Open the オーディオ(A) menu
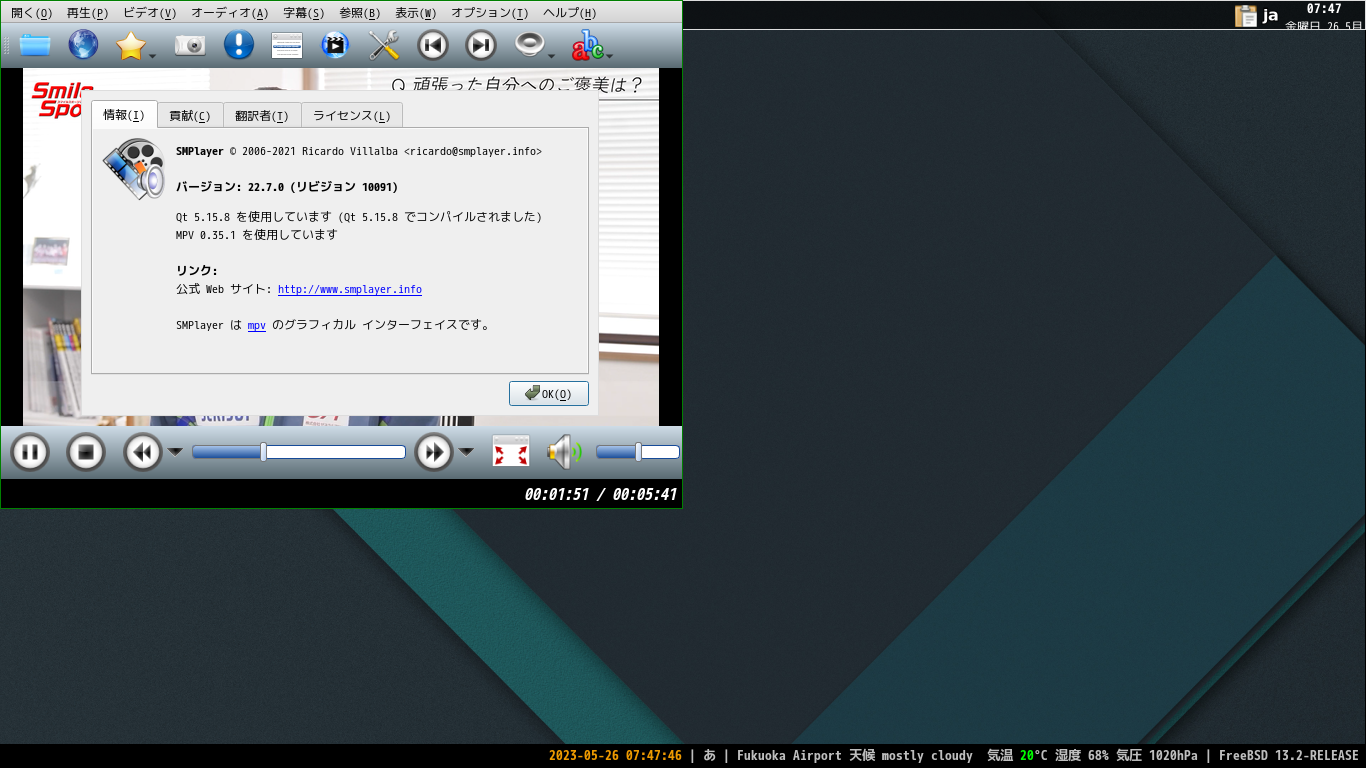Screen dimensions: 1366x768 [229, 13]
